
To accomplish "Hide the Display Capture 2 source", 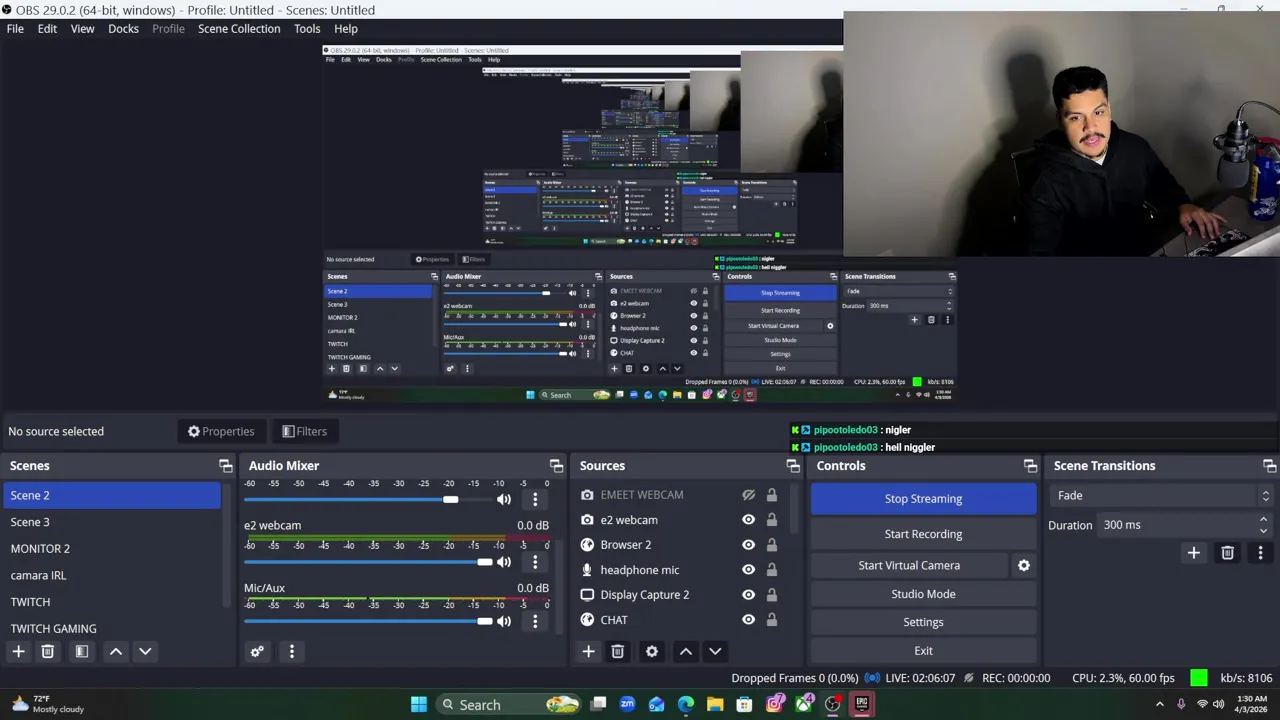I will pos(748,595).
